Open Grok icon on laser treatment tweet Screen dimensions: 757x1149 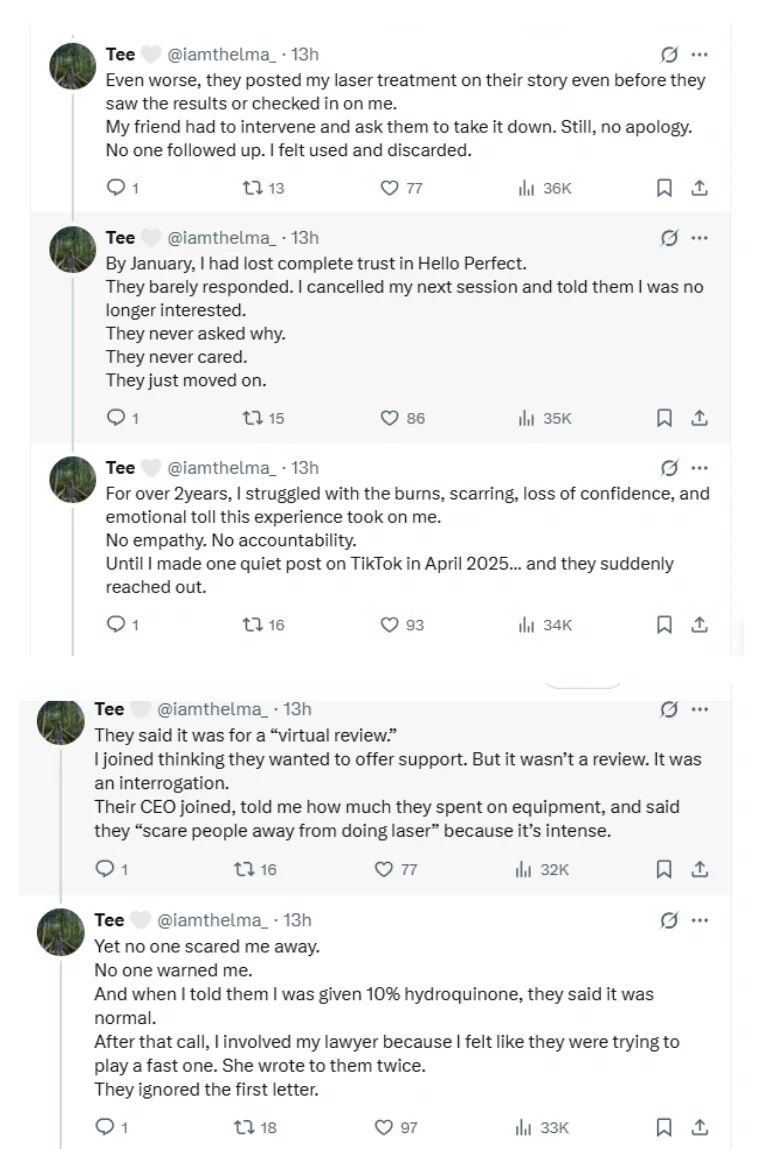(x=670, y=54)
